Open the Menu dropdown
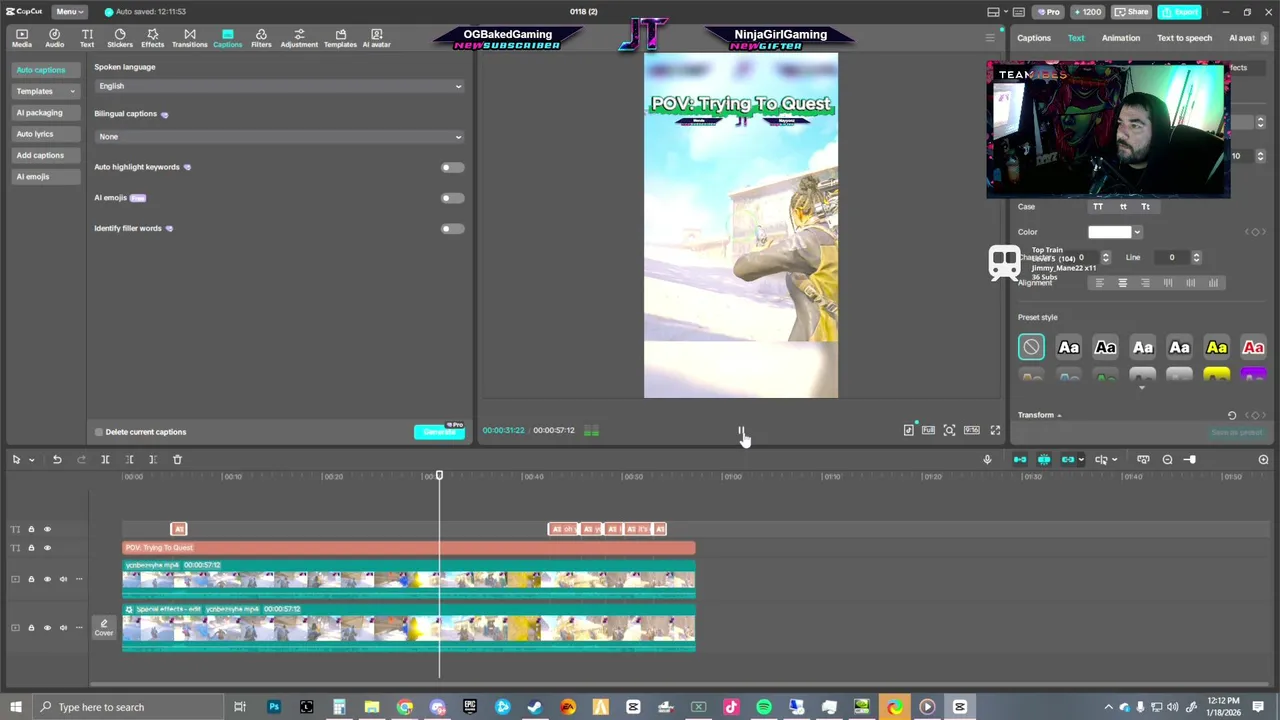 click(x=69, y=12)
